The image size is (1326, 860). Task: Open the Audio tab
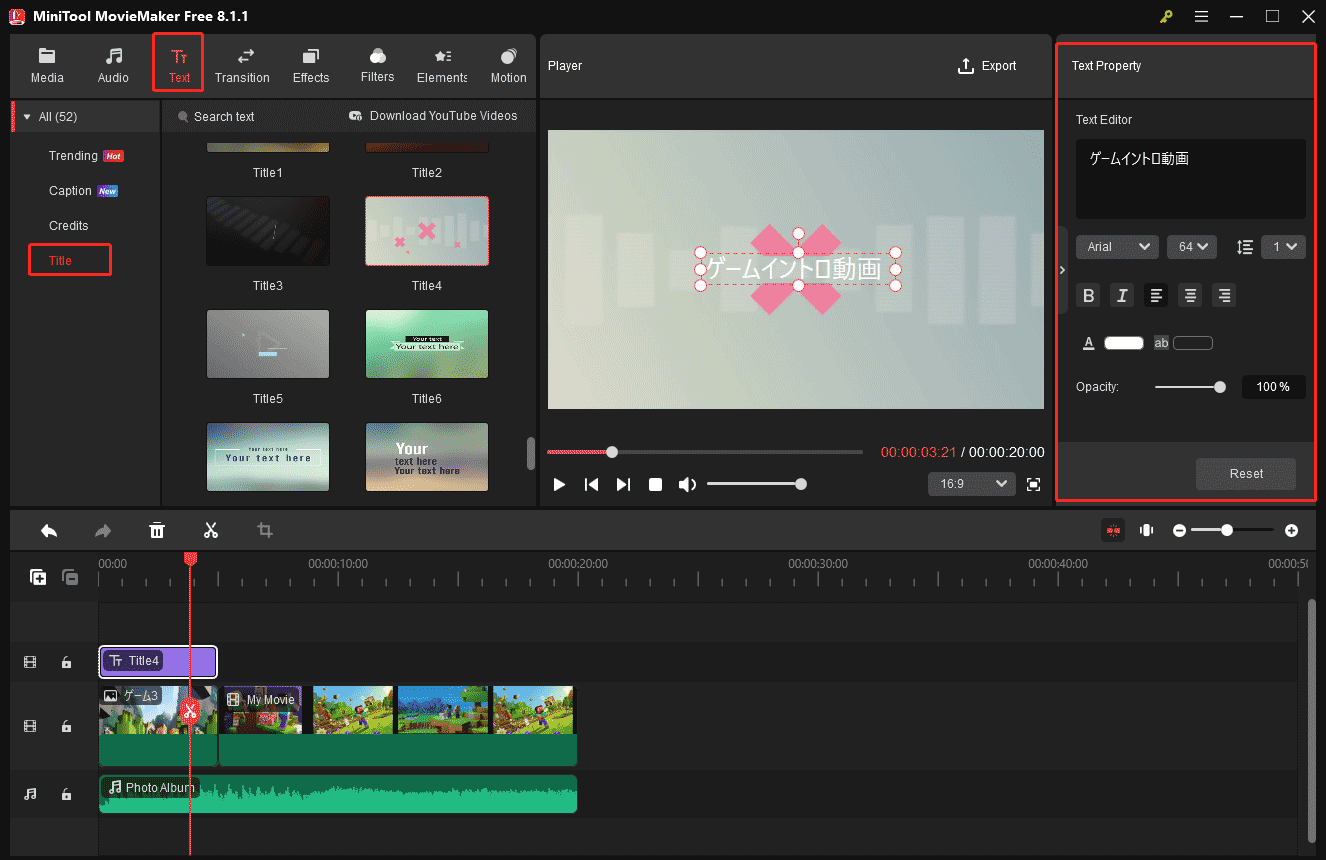pyautogui.click(x=113, y=65)
